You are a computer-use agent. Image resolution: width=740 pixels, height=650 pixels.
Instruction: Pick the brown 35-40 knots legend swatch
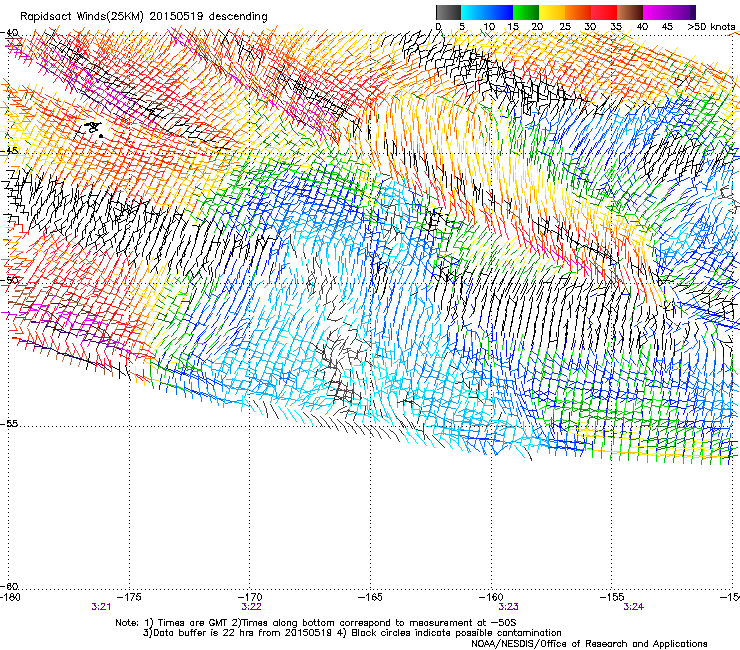click(630, 12)
